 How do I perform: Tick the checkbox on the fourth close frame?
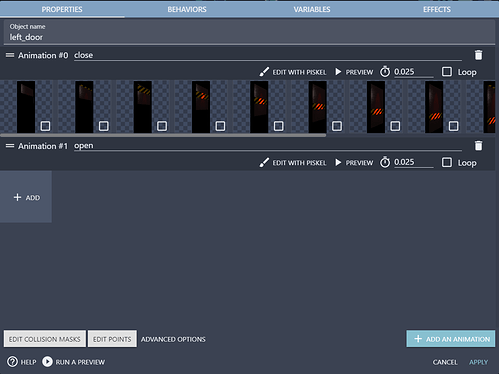[220, 126]
